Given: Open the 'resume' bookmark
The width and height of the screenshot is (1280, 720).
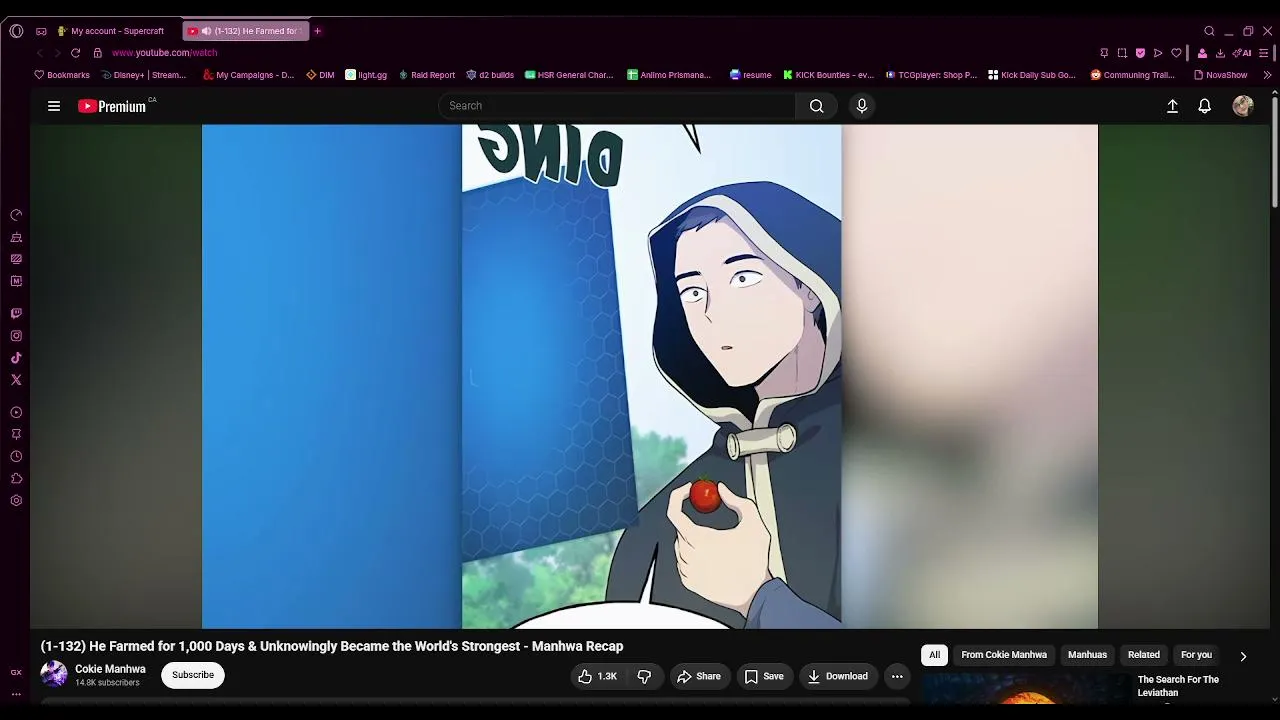Looking at the screenshot, I should click(x=751, y=75).
